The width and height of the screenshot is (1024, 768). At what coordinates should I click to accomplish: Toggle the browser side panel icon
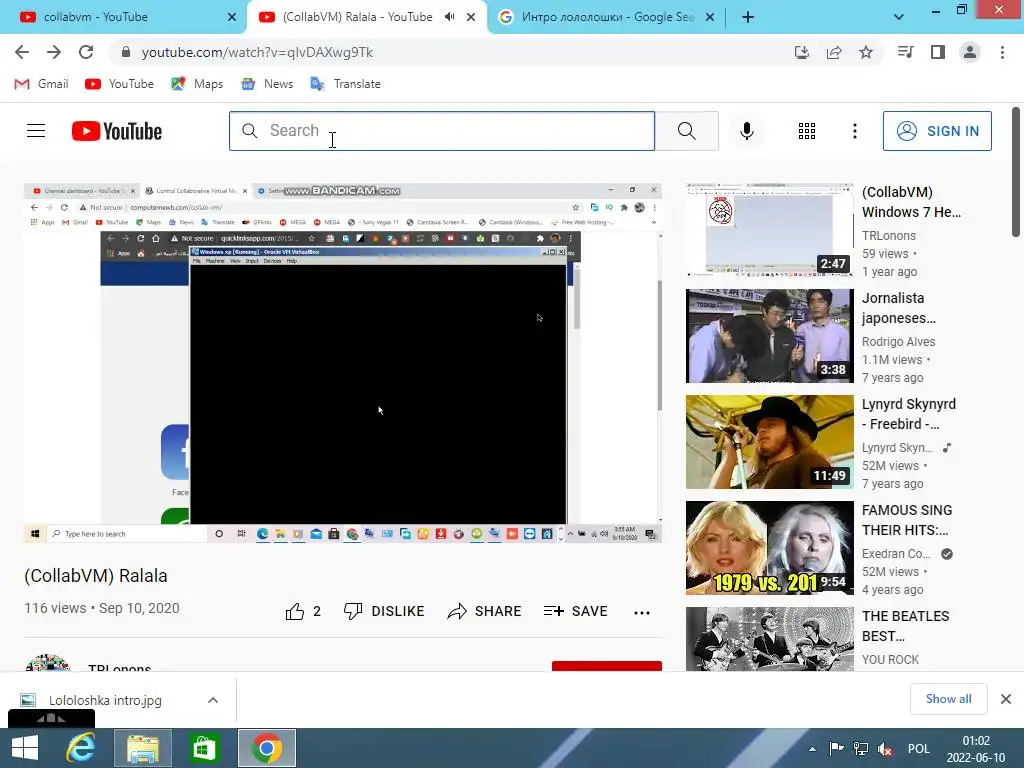(938, 52)
